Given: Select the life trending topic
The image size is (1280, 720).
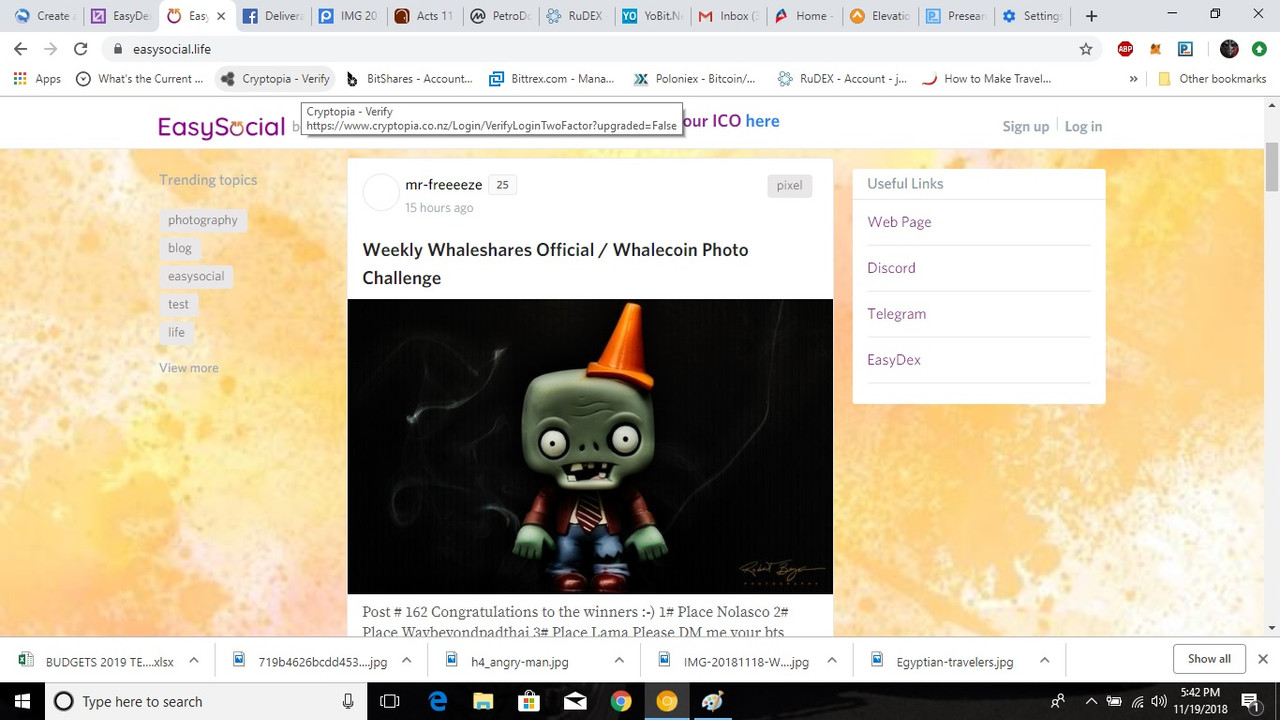Looking at the screenshot, I should [x=176, y=332].
